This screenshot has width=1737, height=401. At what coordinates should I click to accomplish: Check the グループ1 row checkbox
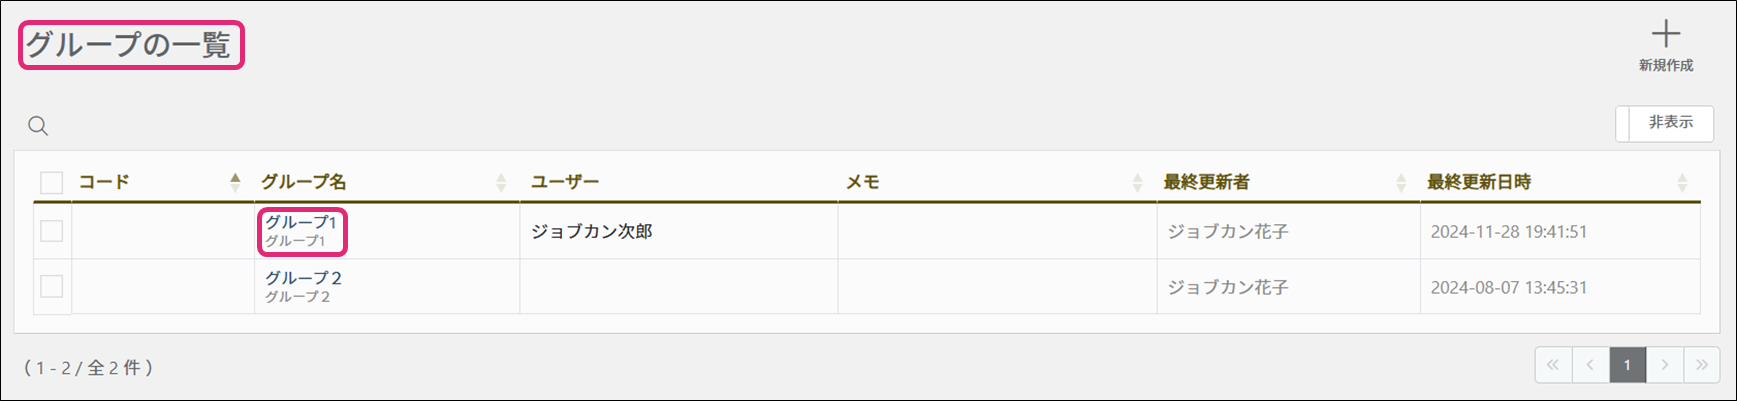coord(51,231)
